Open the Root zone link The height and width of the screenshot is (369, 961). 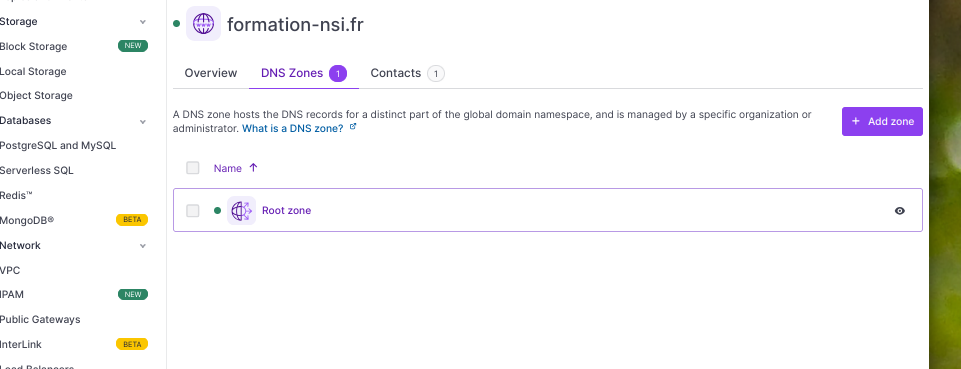[x=286, y=210]
